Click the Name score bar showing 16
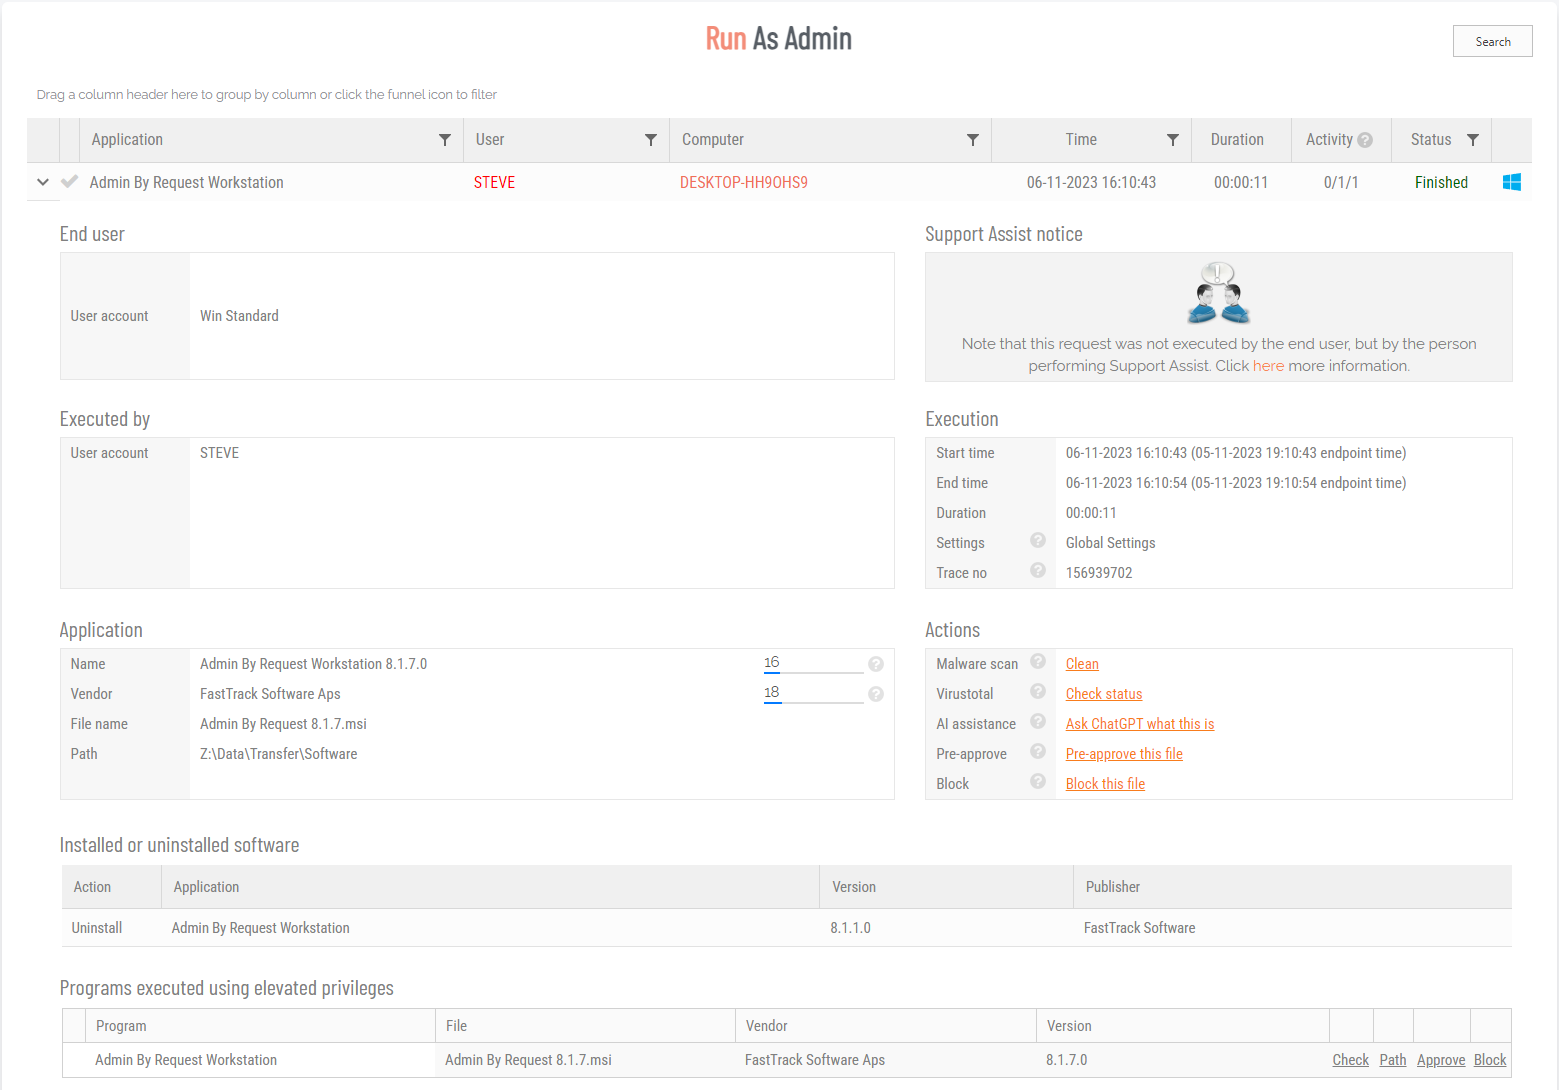This screenshot has height=1090, width=1559. pyautogui.click(x=813, y=664)
